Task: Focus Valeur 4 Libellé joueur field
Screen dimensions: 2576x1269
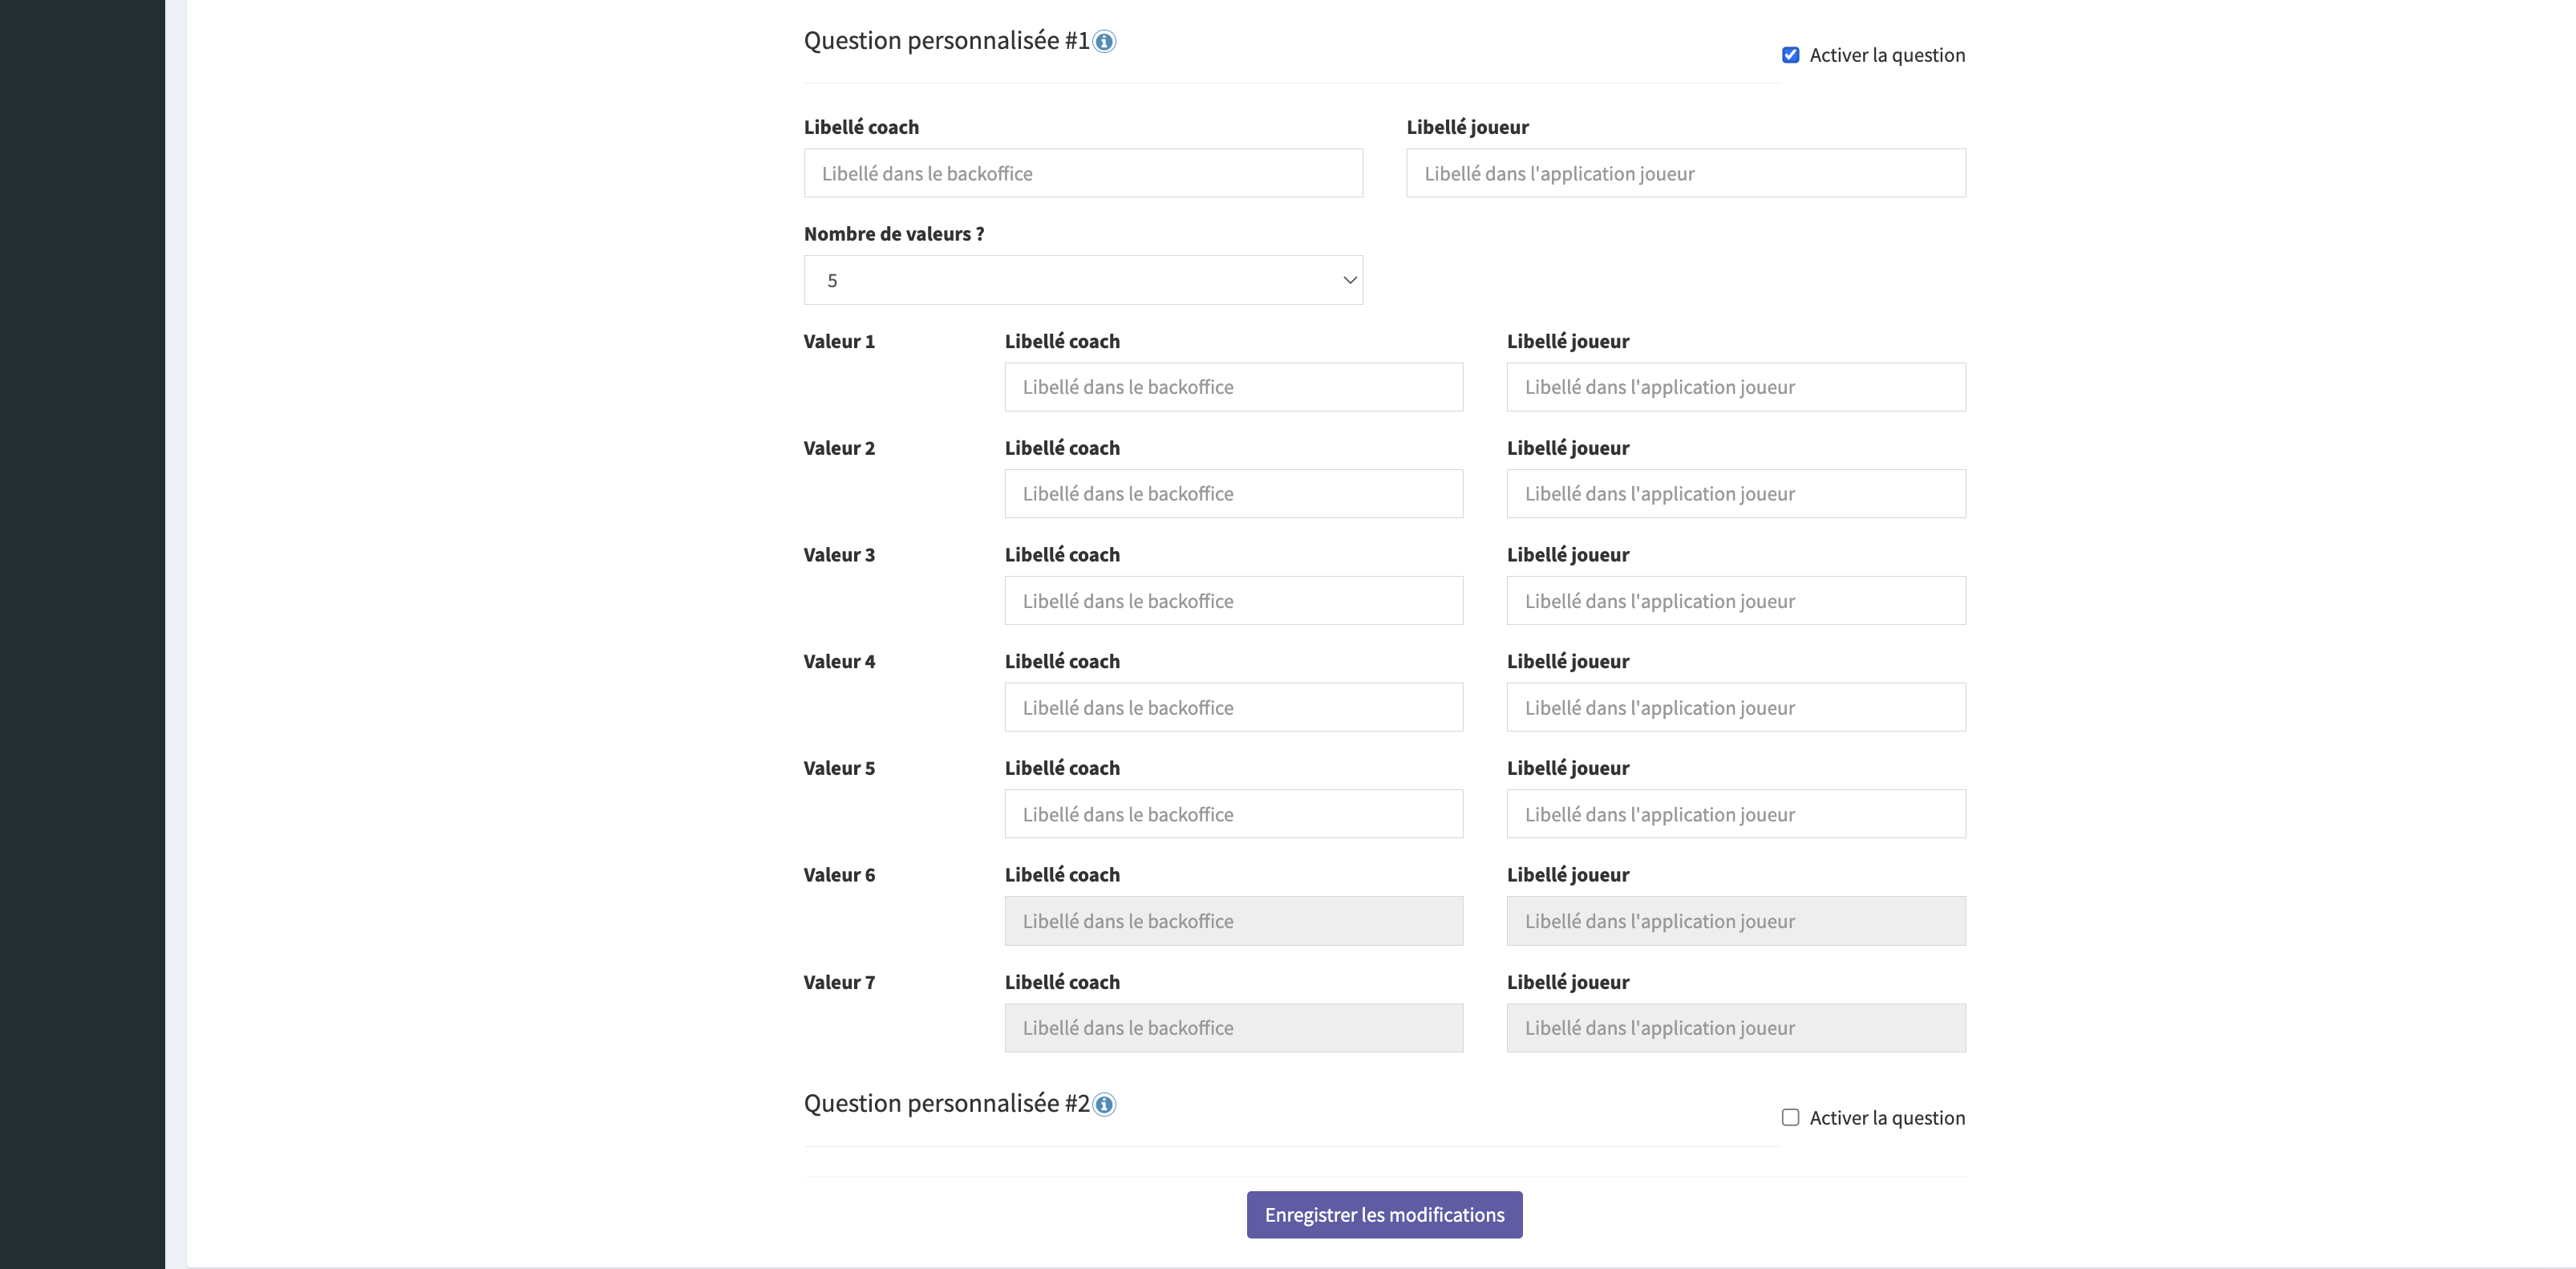Action: pos(1736,707)
